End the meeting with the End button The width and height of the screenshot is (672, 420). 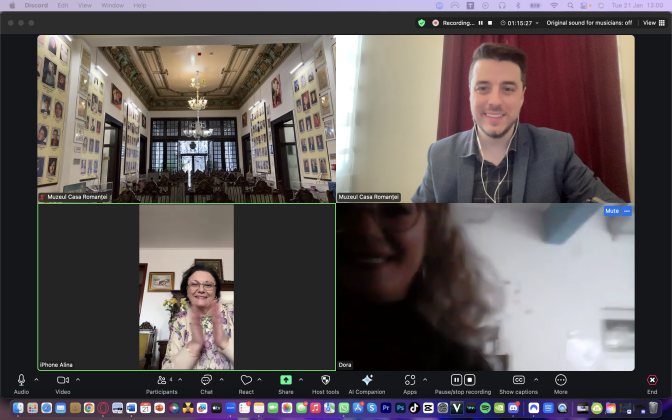tap(652, 381)
